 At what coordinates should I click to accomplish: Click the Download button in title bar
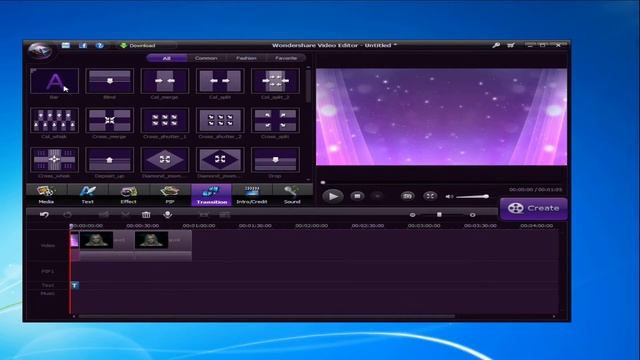click(x=138, y=46)
